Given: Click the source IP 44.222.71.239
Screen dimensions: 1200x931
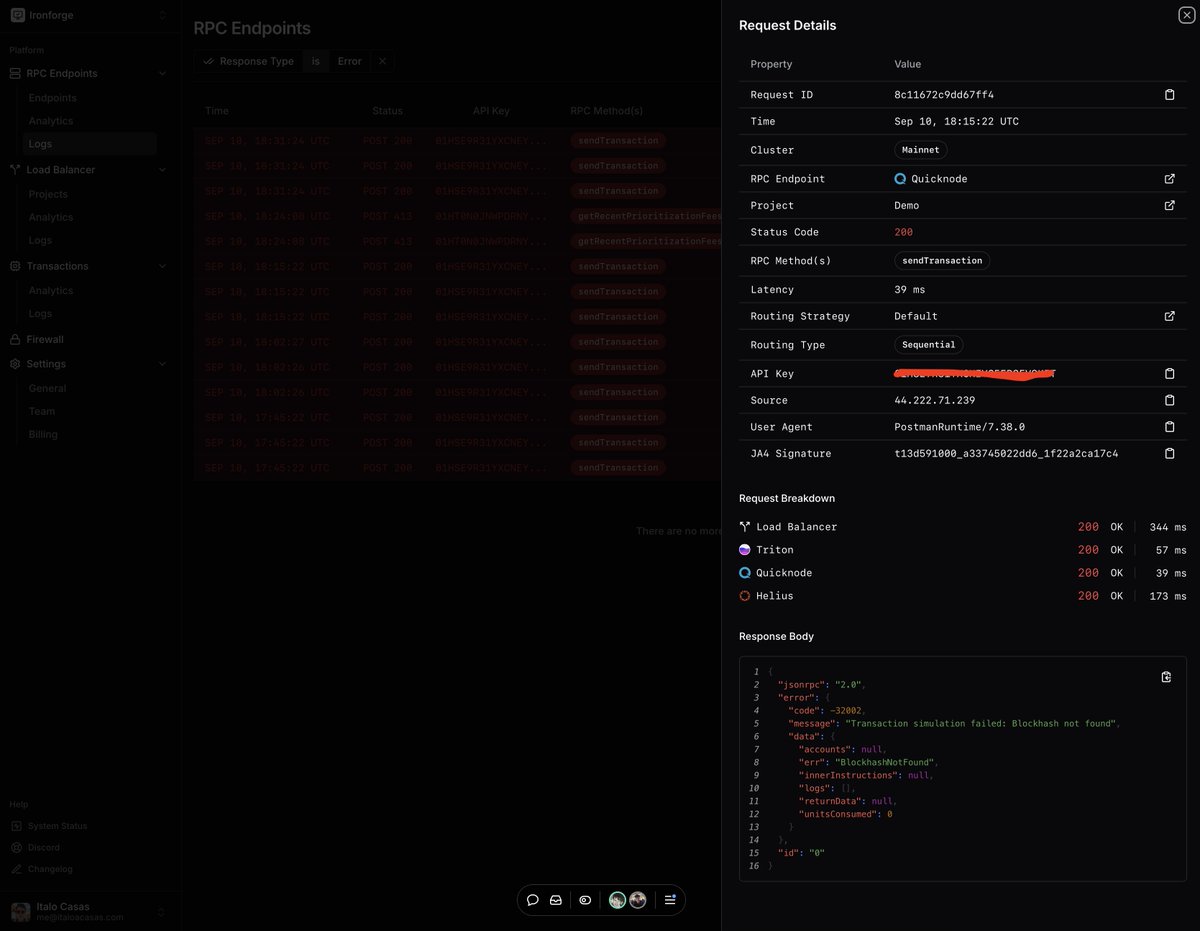Looking at the screenshot, I should pyautogui.click(x=934, y=400).
